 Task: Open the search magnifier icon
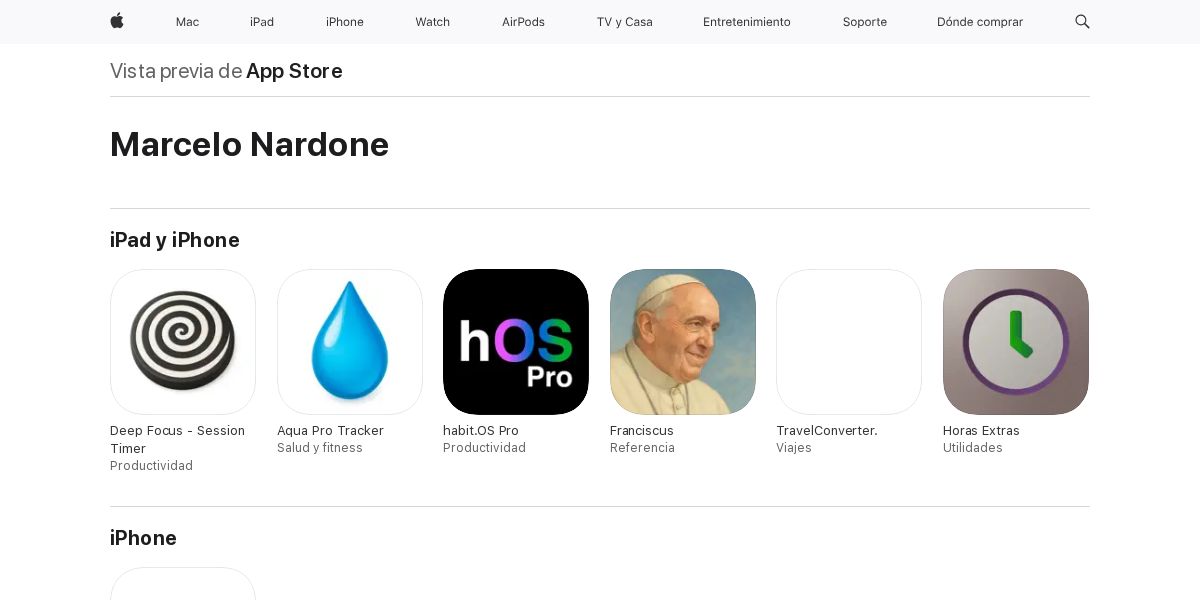point(1082,21)
